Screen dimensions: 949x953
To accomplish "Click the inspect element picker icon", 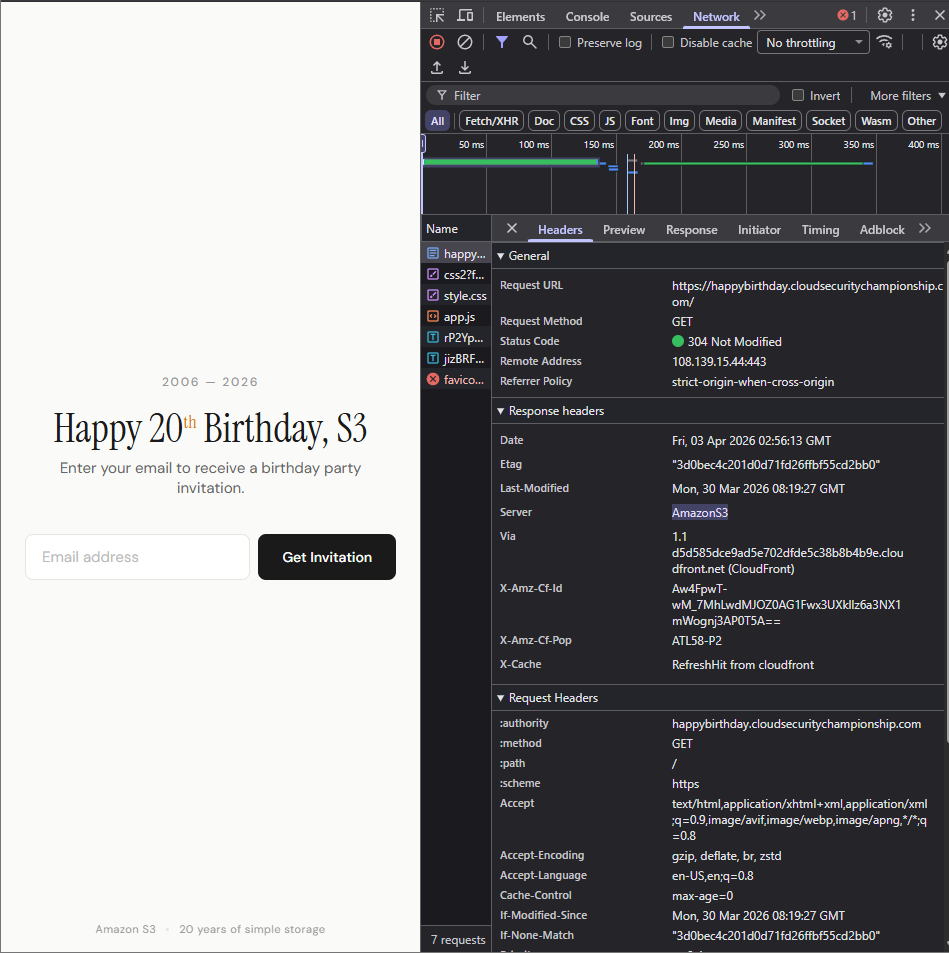I will pyautogui.click(x=437, y=16).
